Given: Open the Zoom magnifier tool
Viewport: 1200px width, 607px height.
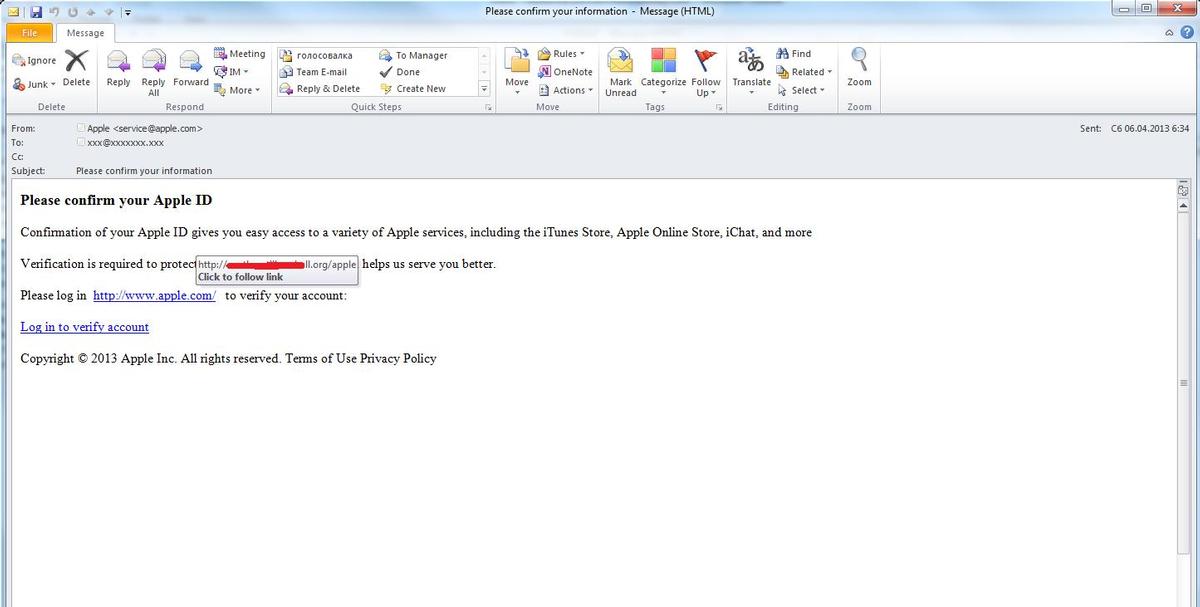Looking at the screenshot, I should 859,68.
